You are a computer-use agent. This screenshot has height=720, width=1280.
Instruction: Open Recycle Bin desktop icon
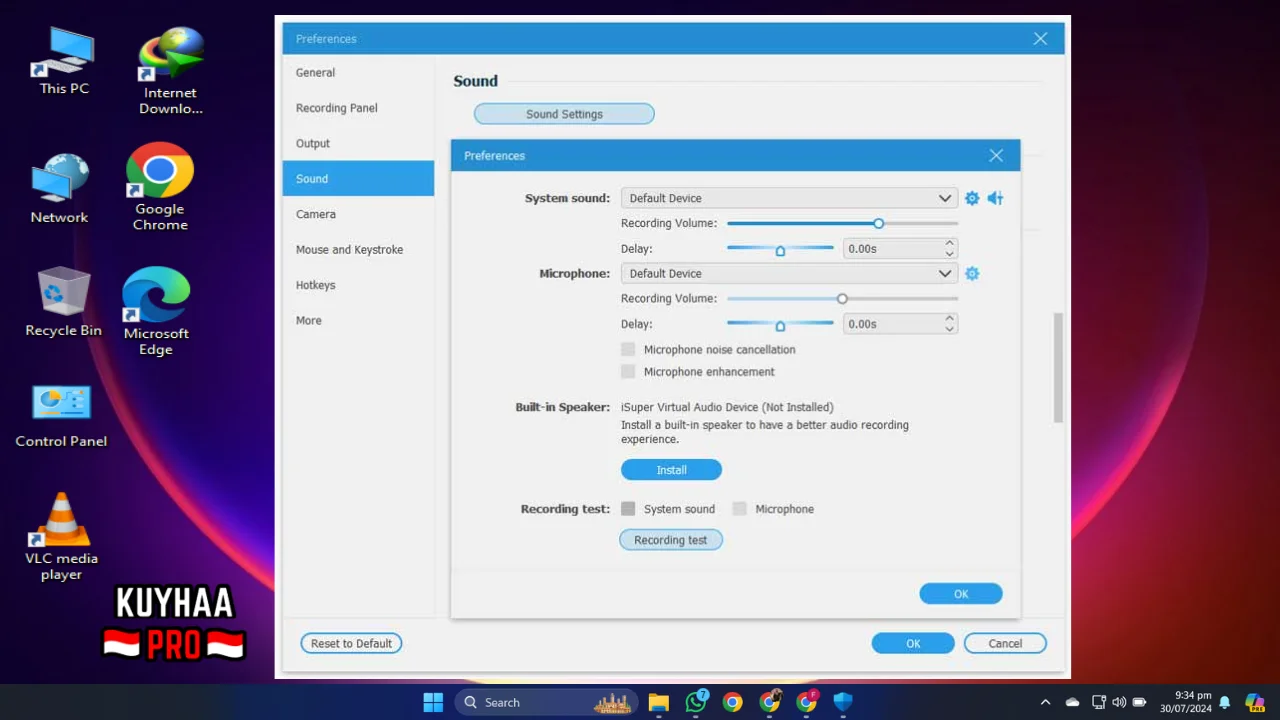click(63, 302)
